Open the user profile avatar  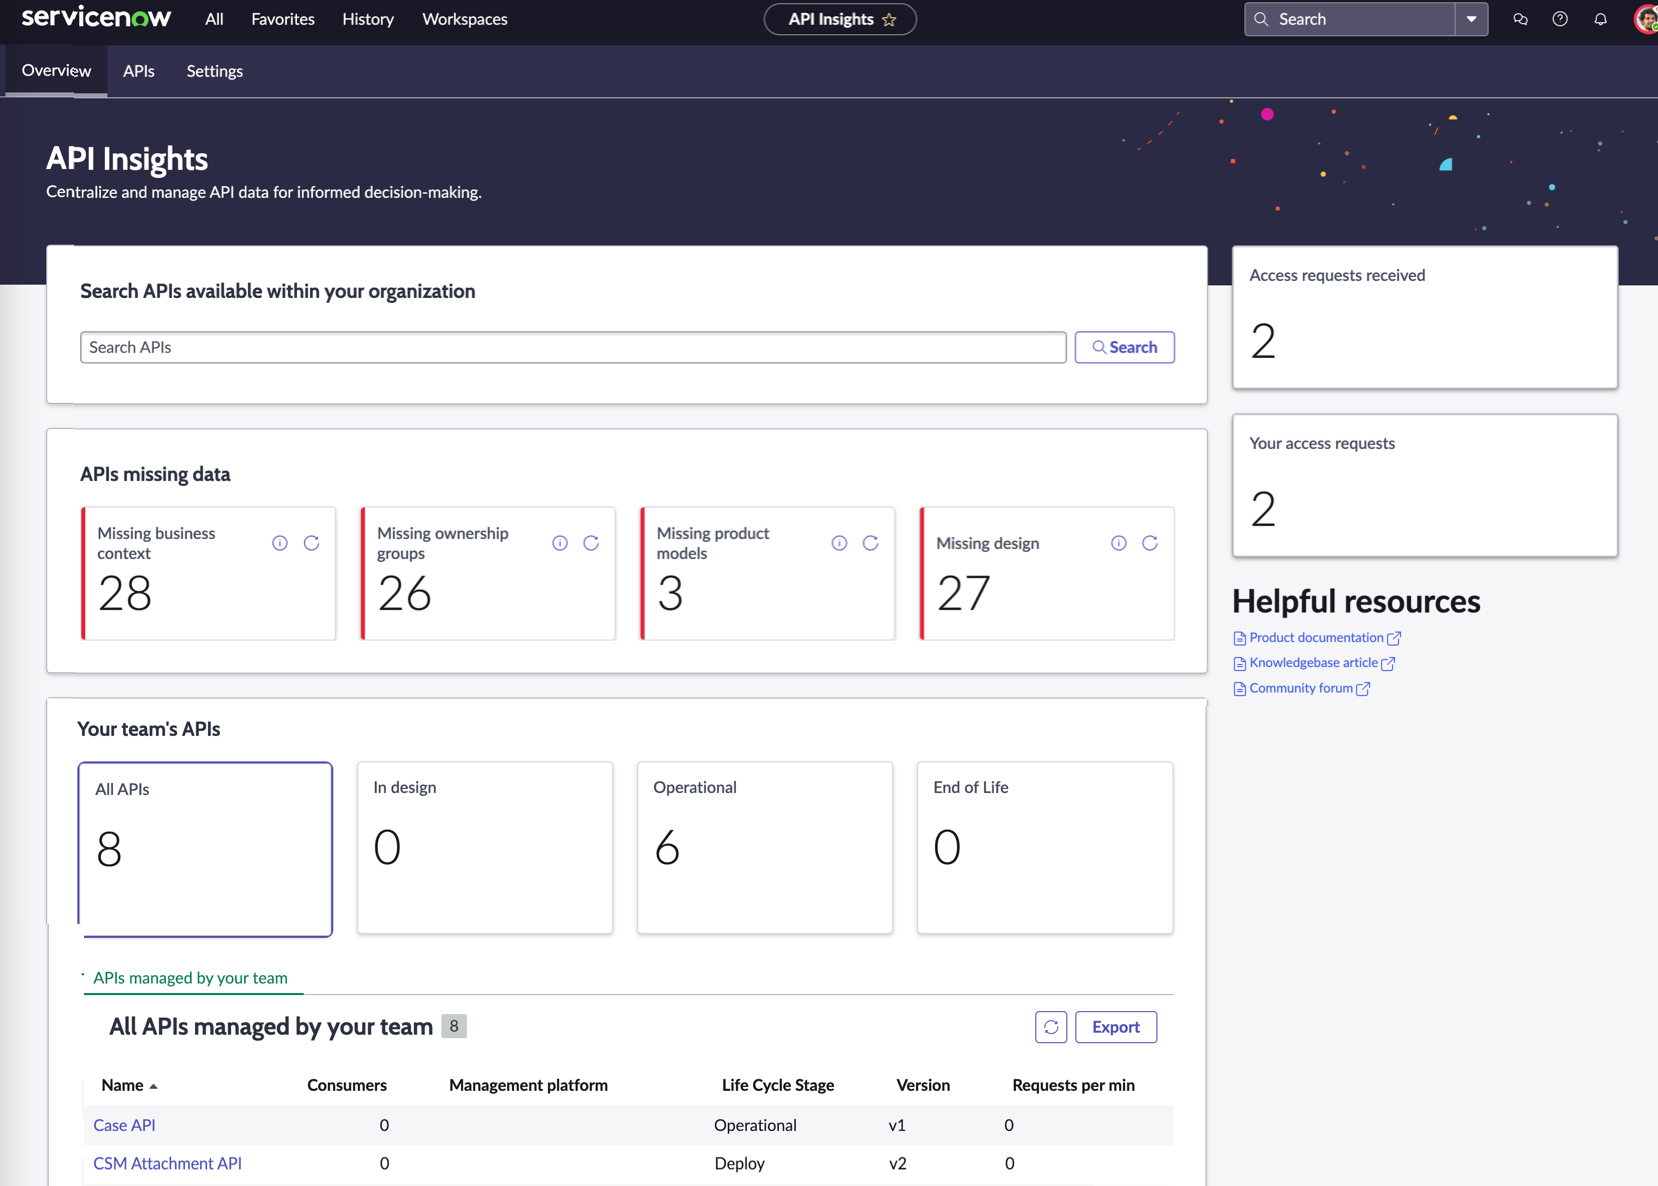(1646, 19)
